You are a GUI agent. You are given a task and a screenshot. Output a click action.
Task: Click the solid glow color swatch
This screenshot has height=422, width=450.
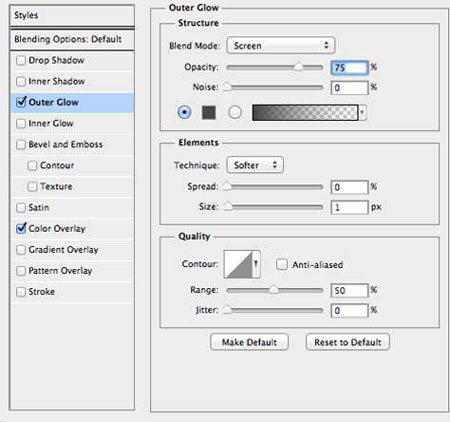(209, 112)
